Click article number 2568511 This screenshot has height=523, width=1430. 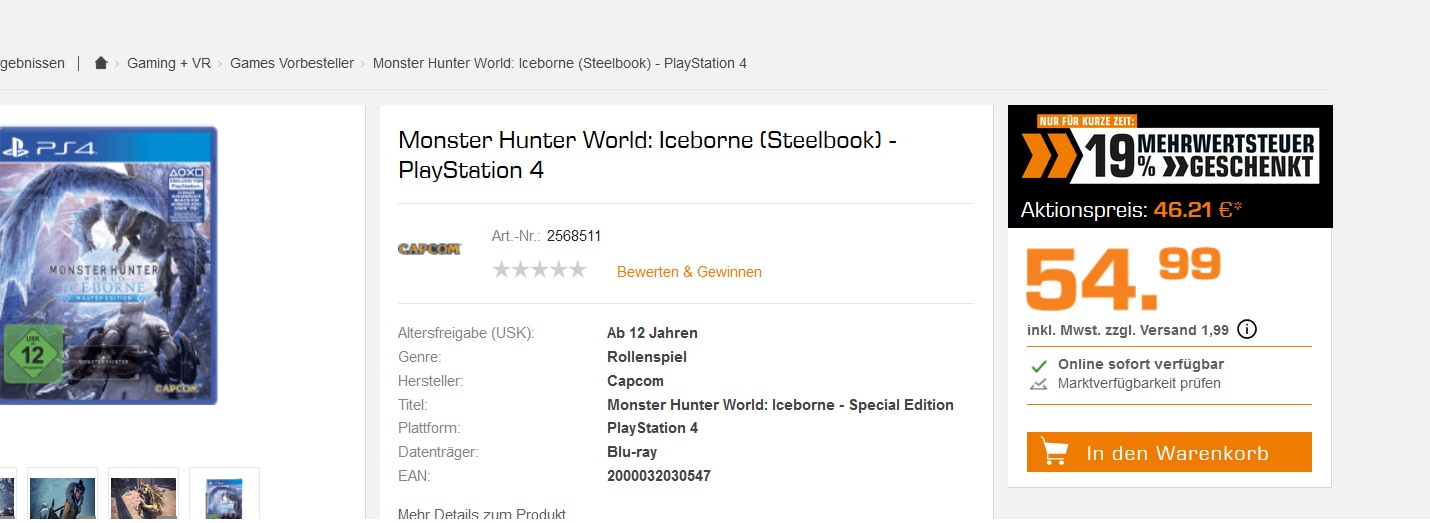click(574, 236)
